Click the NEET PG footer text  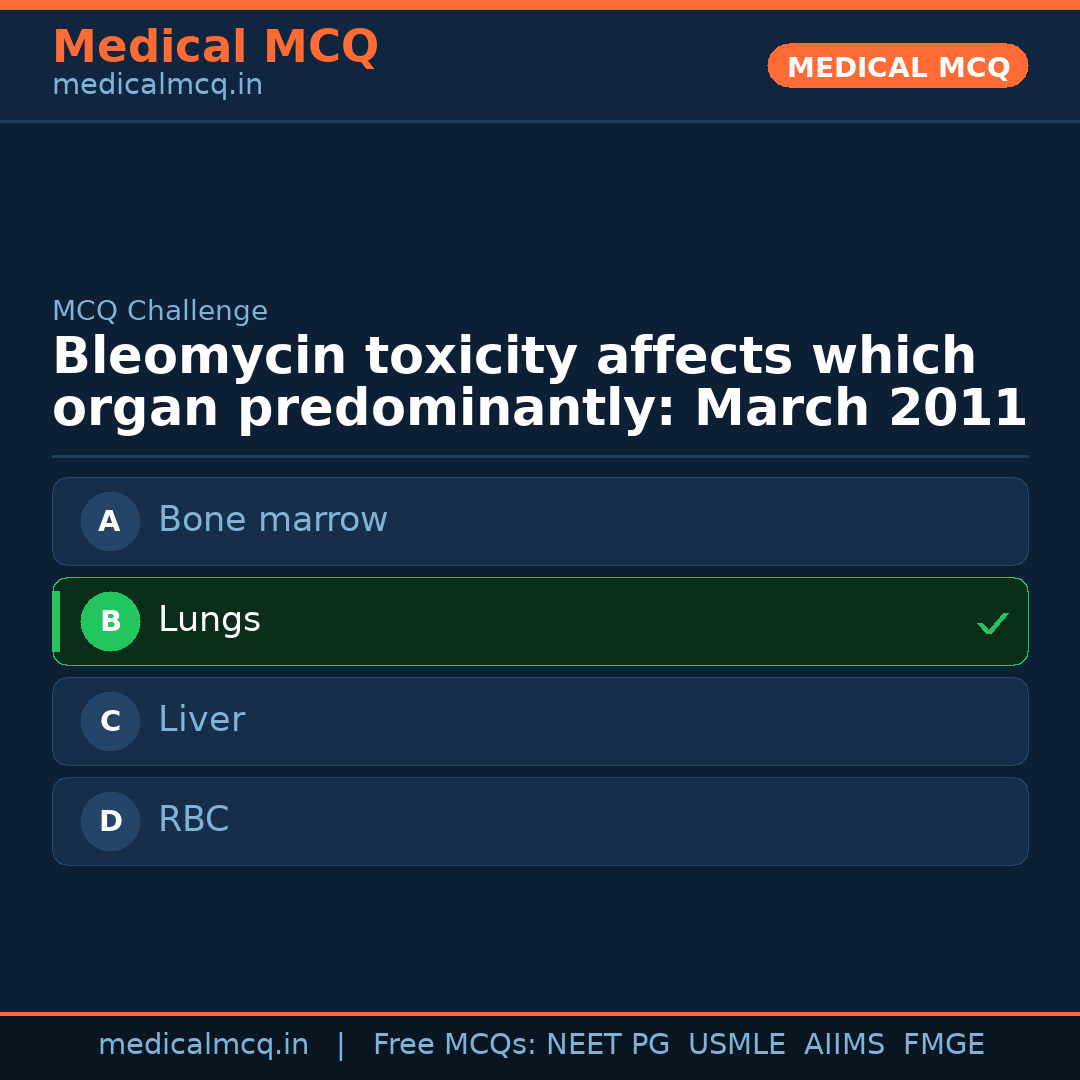point(608,1045)
